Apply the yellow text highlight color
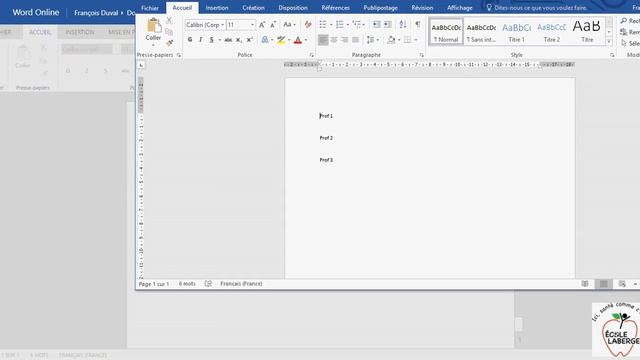This screenshot has height=360, width=640. click(281, 40)
